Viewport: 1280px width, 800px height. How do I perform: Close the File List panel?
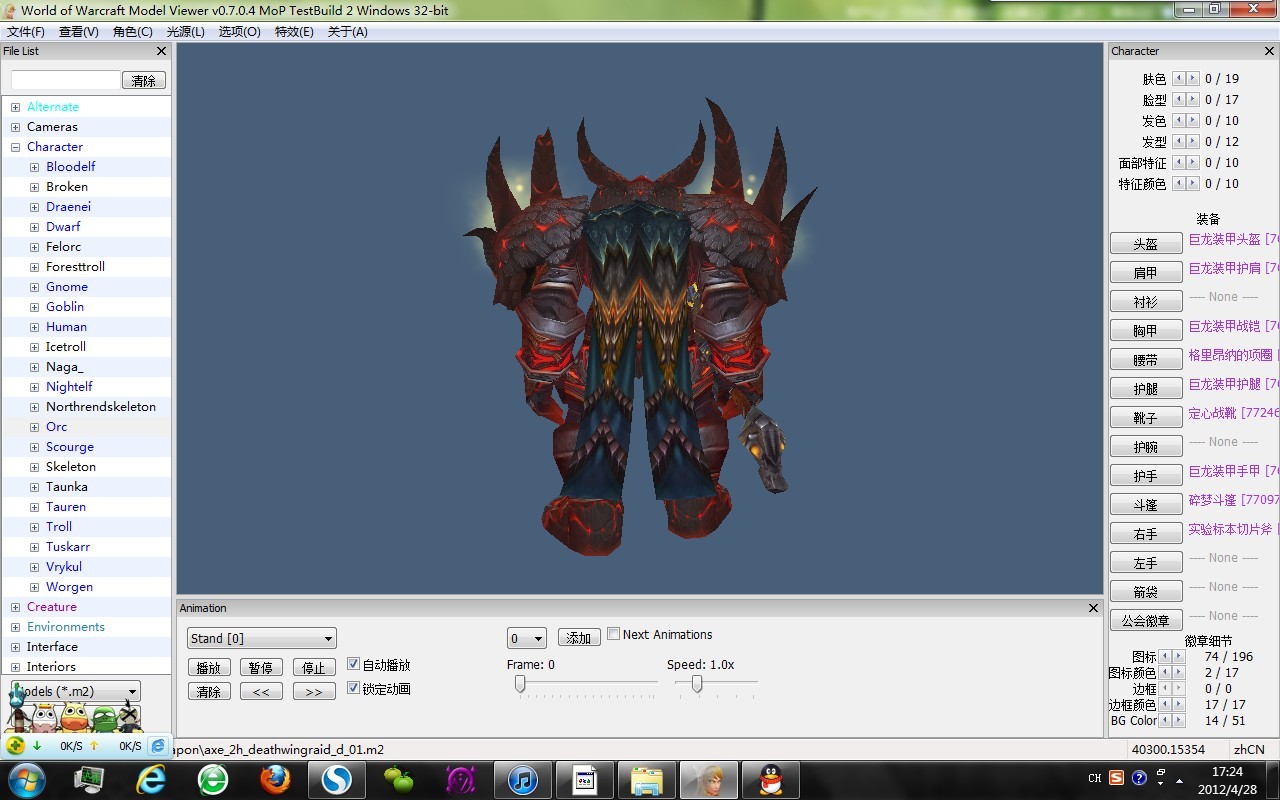[162, 51]
